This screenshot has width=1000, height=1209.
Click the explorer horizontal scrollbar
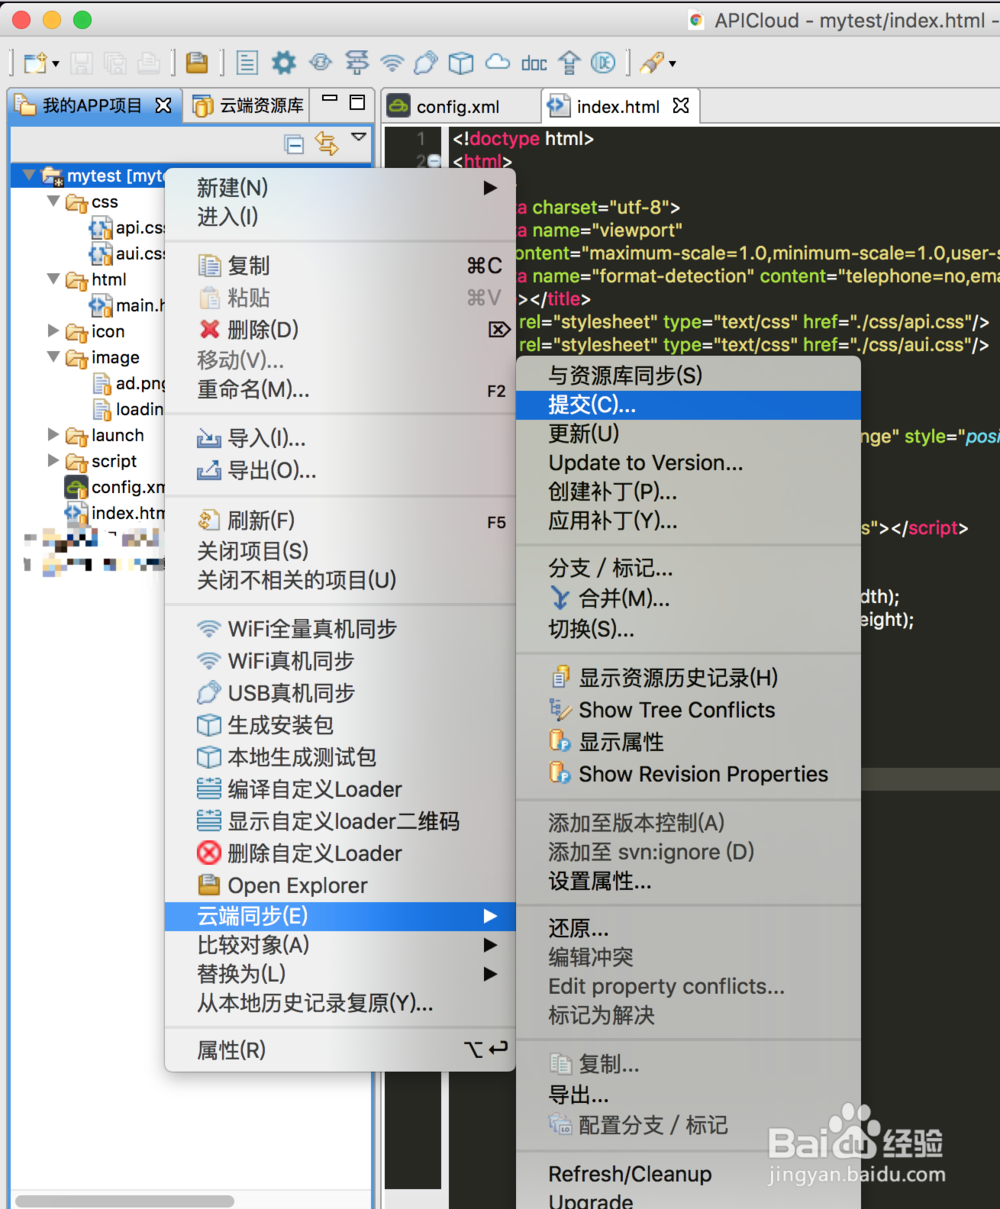125,1200
